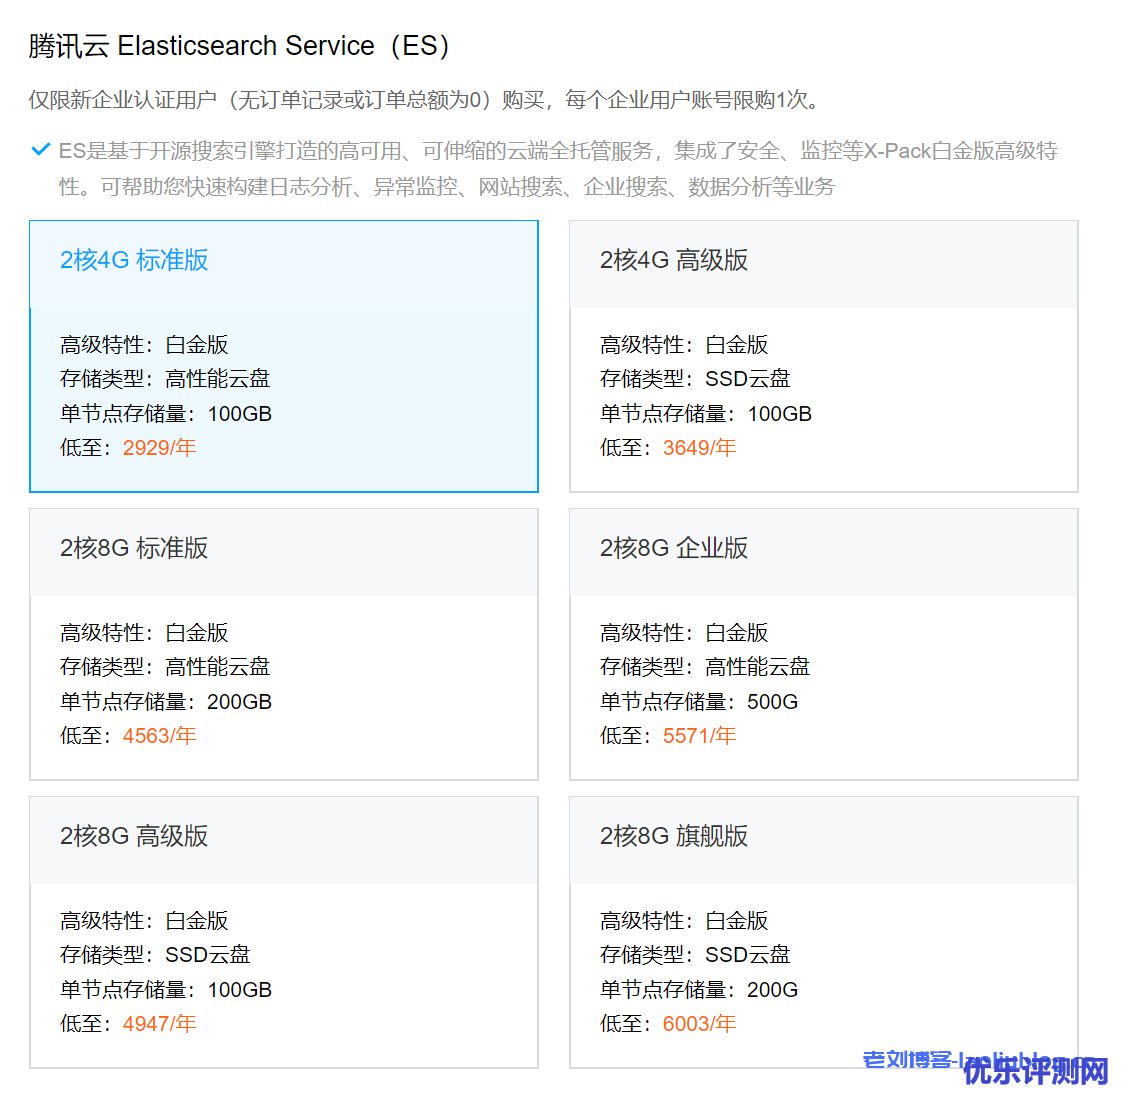Click the price 2929/年
Image resolution: width=1122 pixels, height=1098 pixels.
point(159,448)
